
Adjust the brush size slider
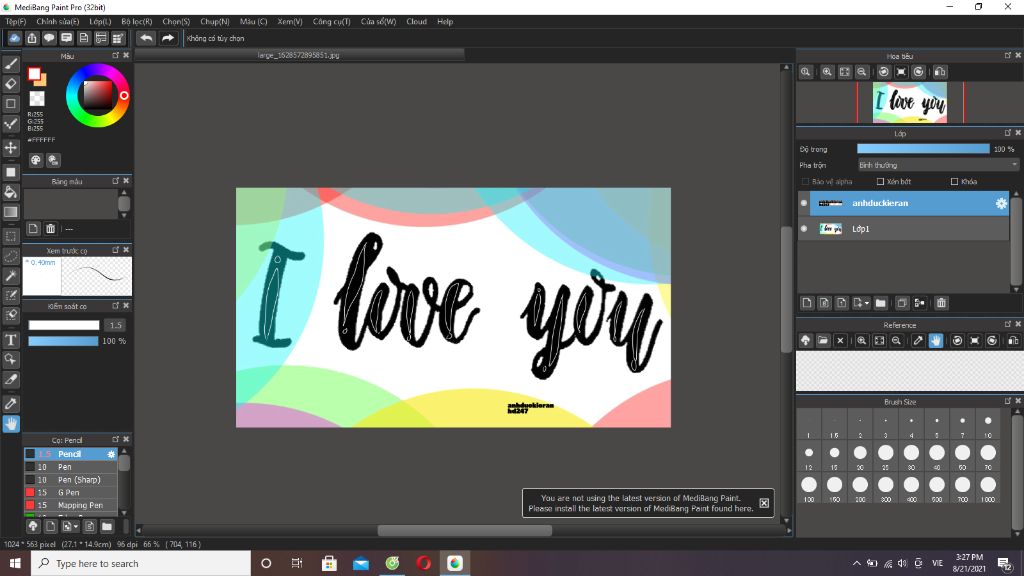63,325
